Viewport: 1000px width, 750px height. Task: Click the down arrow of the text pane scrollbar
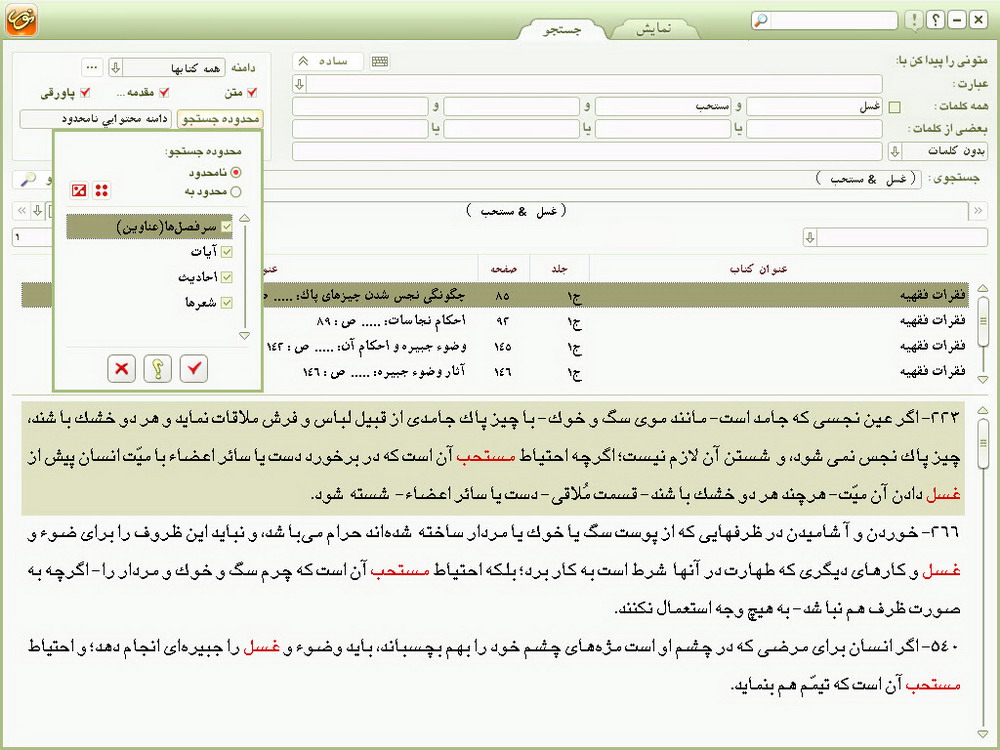coord(983,735)
